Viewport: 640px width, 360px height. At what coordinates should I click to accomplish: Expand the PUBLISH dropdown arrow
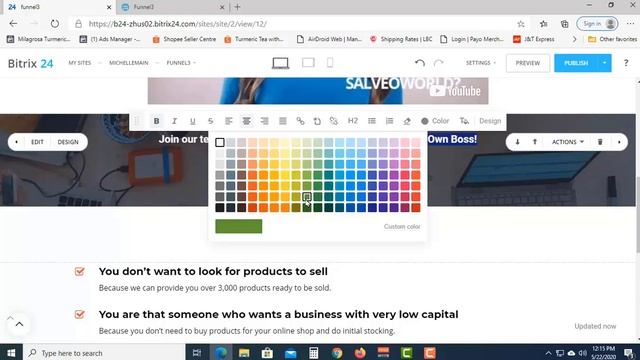(x=604, y=63)
